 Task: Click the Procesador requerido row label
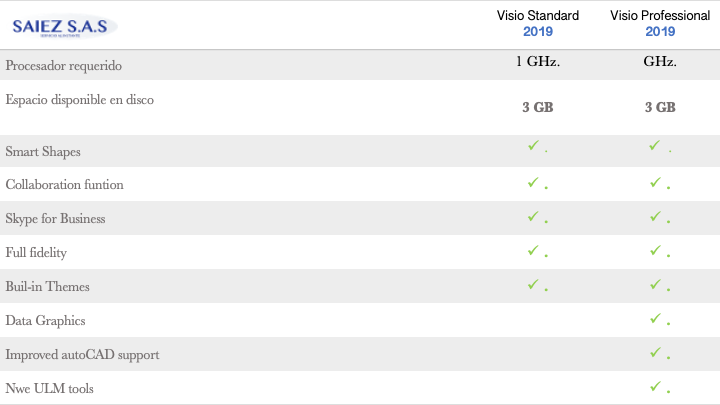[66, 66]
